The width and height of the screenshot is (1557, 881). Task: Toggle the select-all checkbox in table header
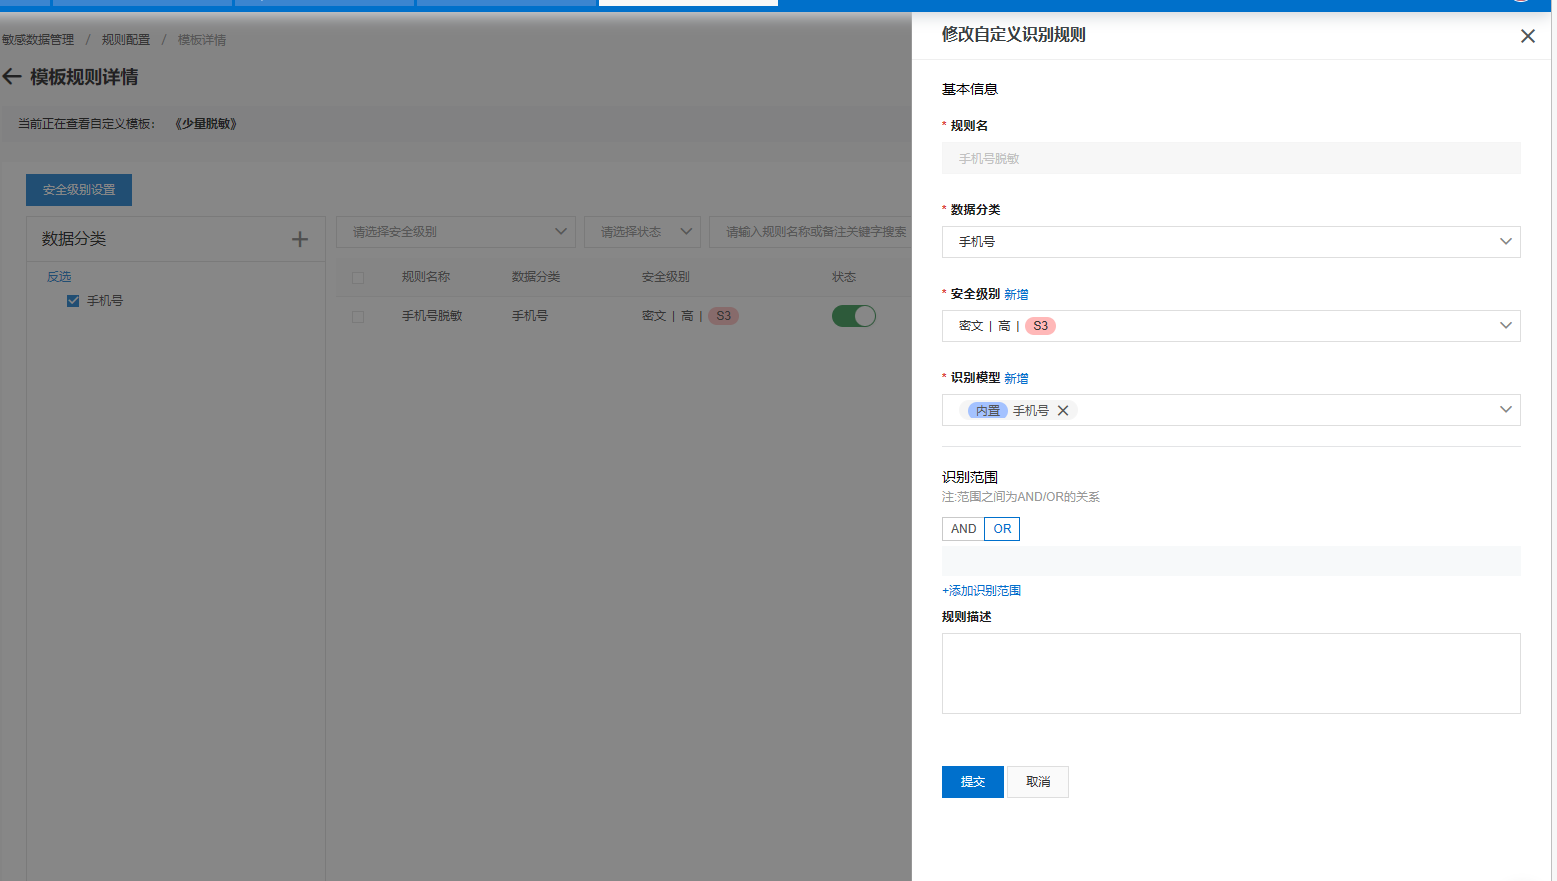(x=358, y=277)
